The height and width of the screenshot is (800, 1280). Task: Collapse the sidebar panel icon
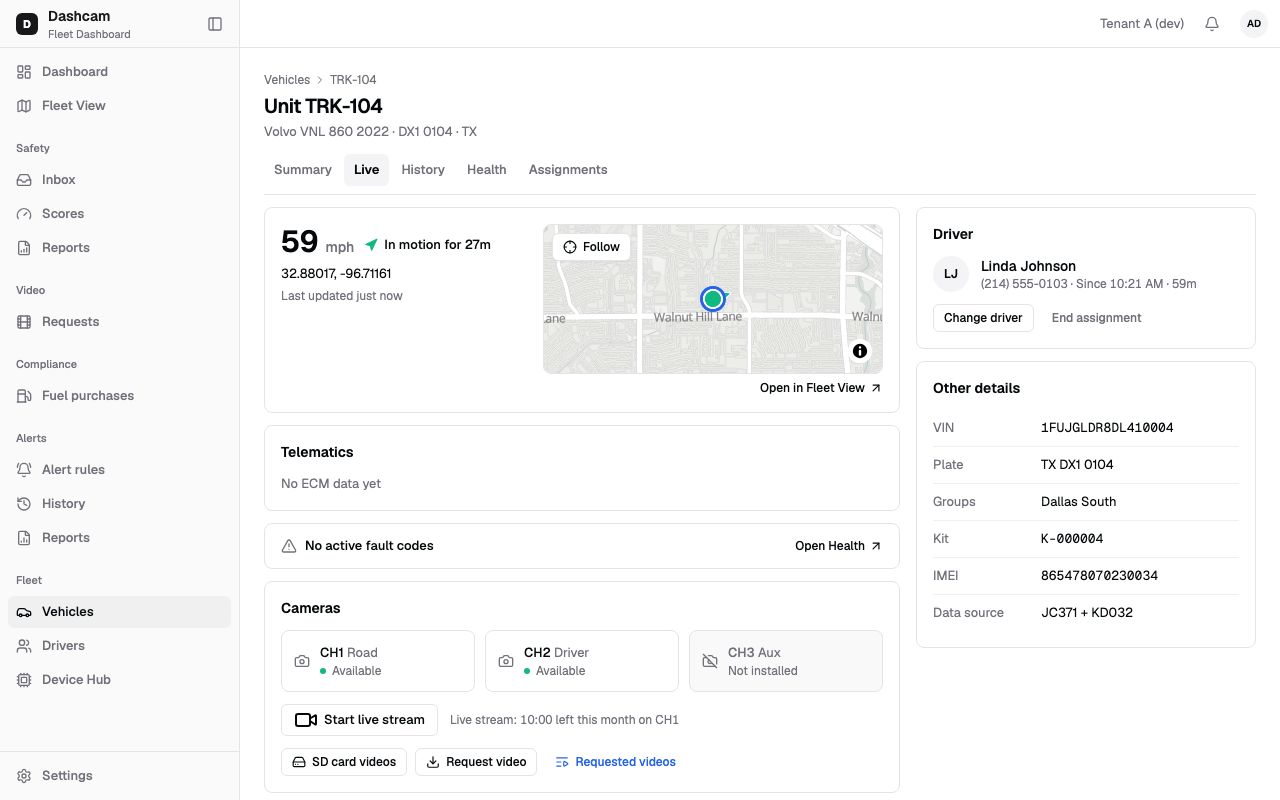(215, 24)
